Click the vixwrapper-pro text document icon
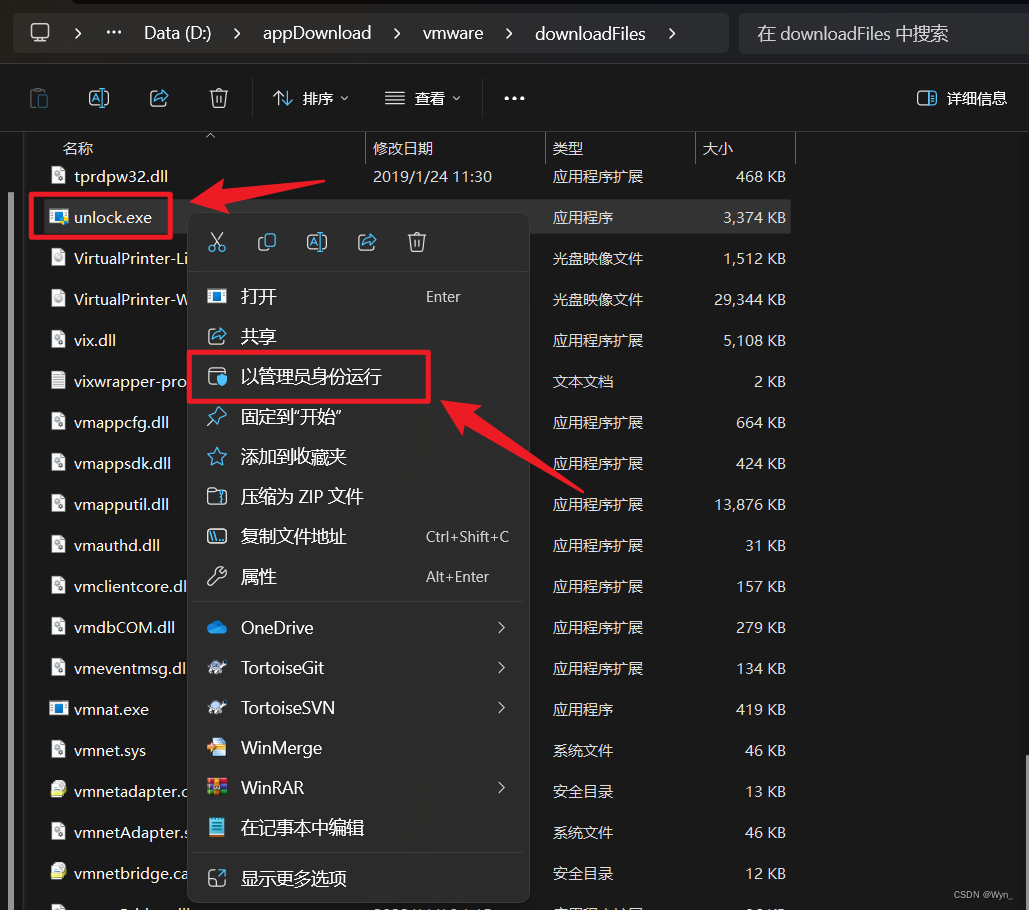This screenshot has height=910, width=1029. (x=58, y=380)
